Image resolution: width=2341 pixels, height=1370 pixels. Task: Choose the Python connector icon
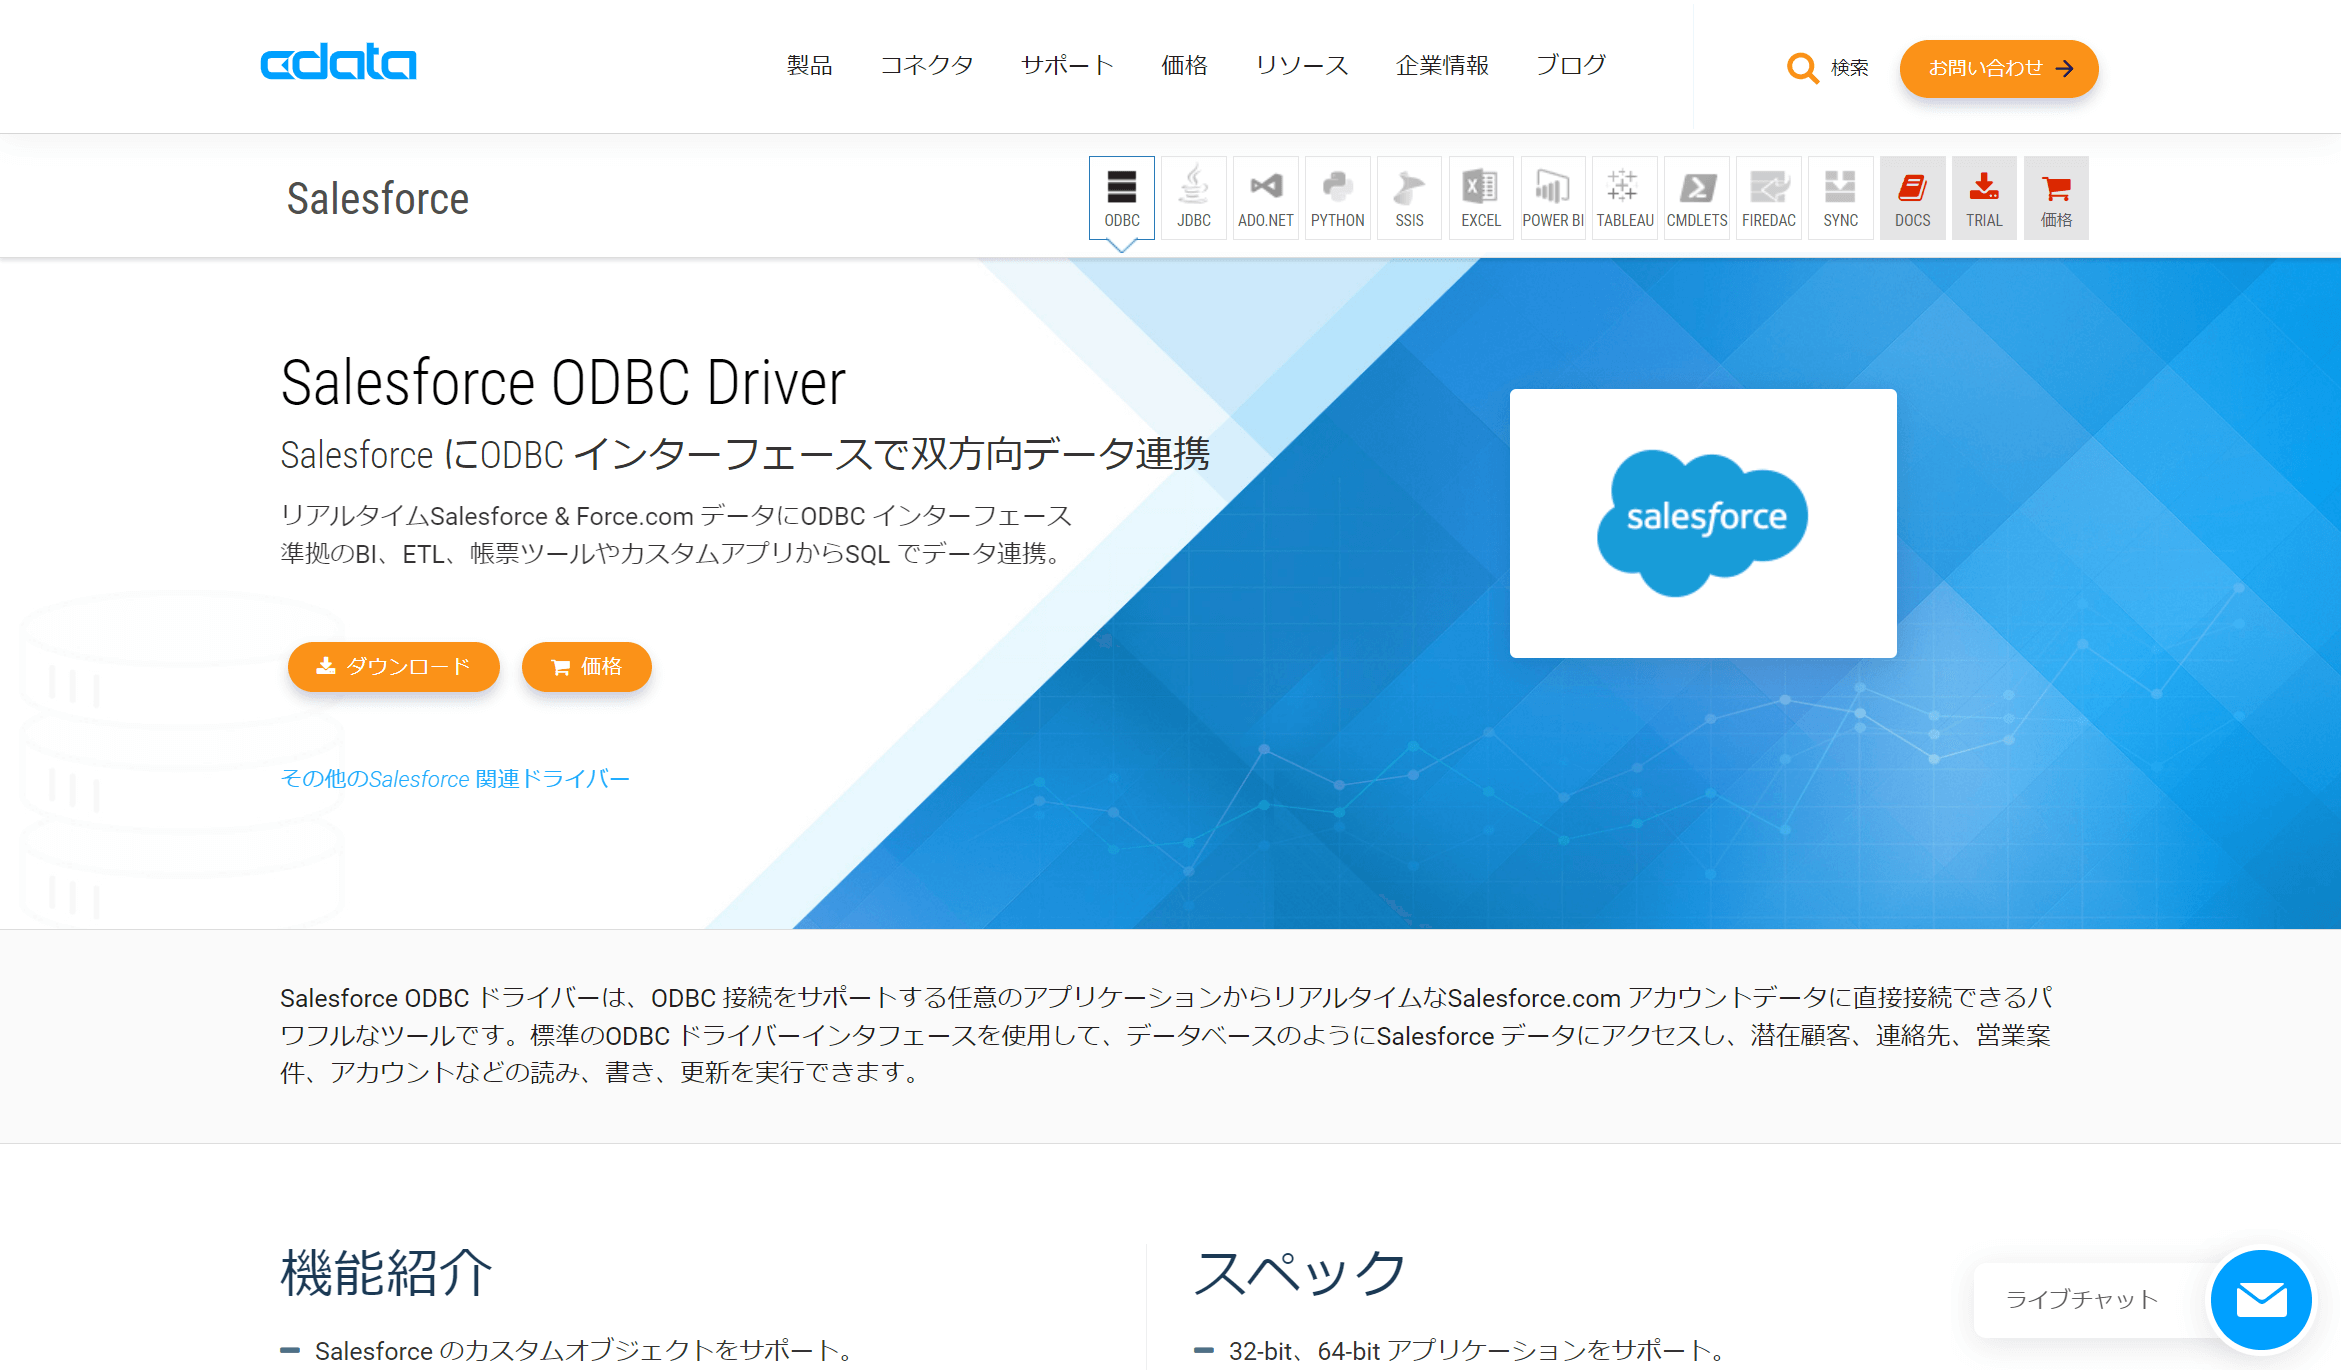click(x=1337, y=197)
